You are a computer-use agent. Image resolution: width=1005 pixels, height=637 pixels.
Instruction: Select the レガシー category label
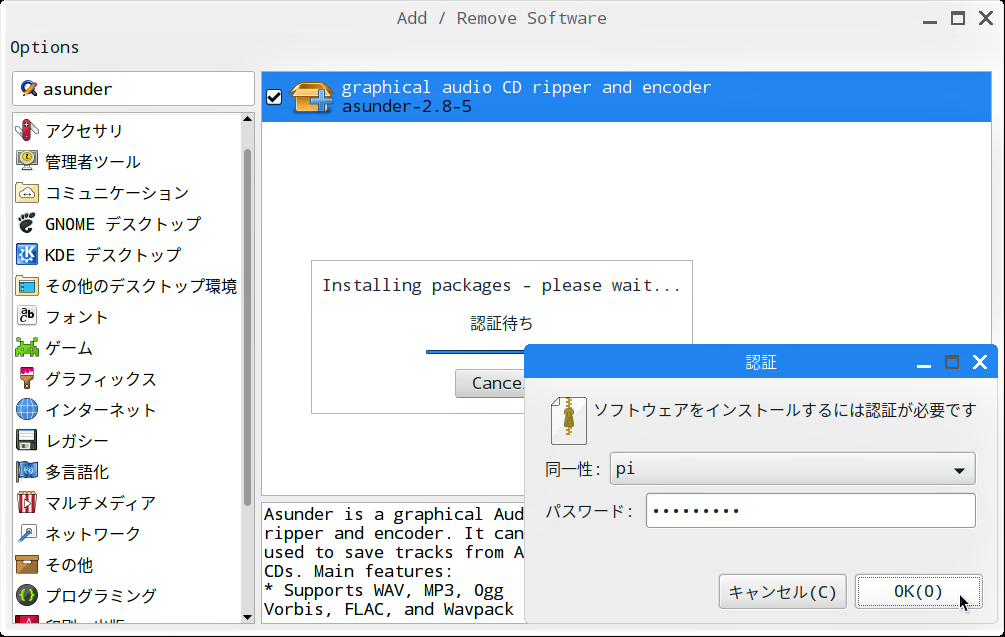pyautogui.click(x=76, y=441)
